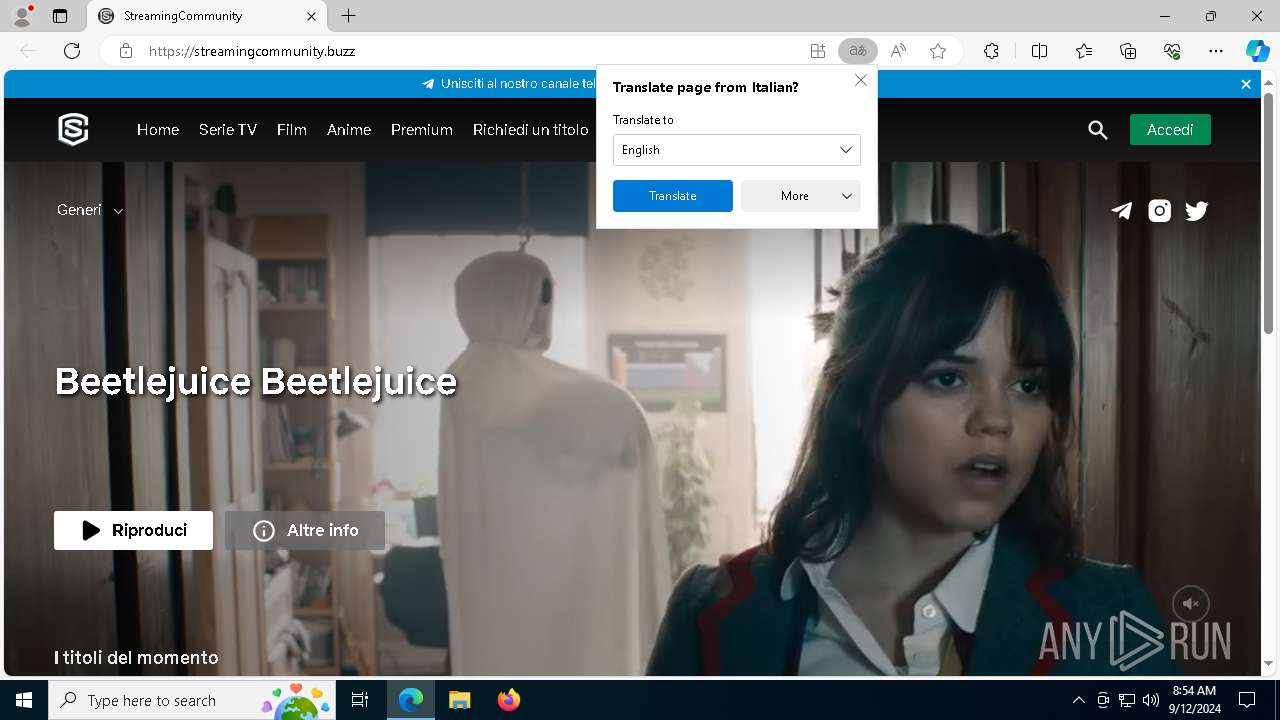Open Read aloud icon in address bar
1280x720 pixels.
pyautogui.click(x=898, y=51)
